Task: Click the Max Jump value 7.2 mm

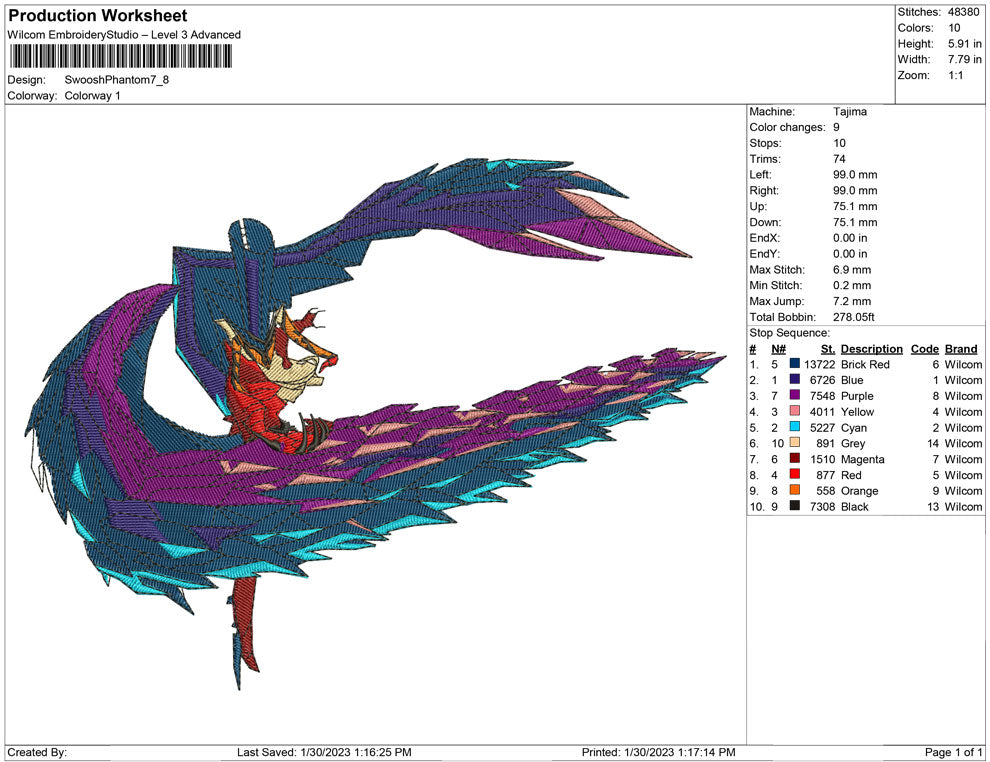Action: click(x=852, y=301)
